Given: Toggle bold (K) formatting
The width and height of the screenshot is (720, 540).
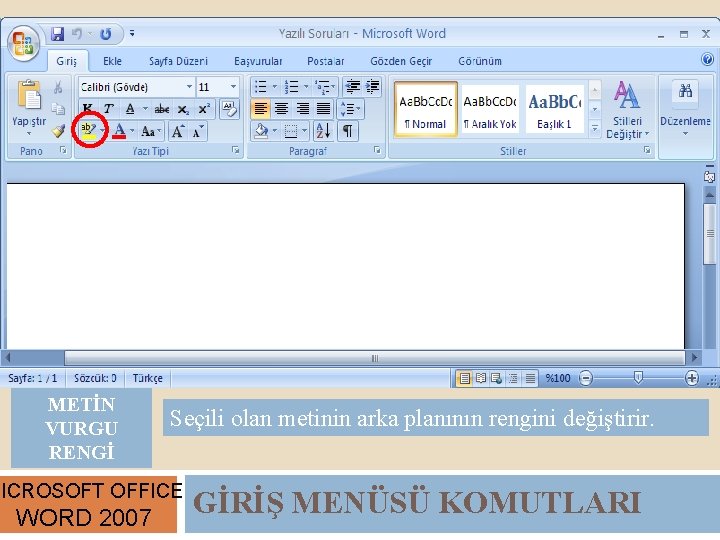Looking at the screenshot, I should pos(87,109).
